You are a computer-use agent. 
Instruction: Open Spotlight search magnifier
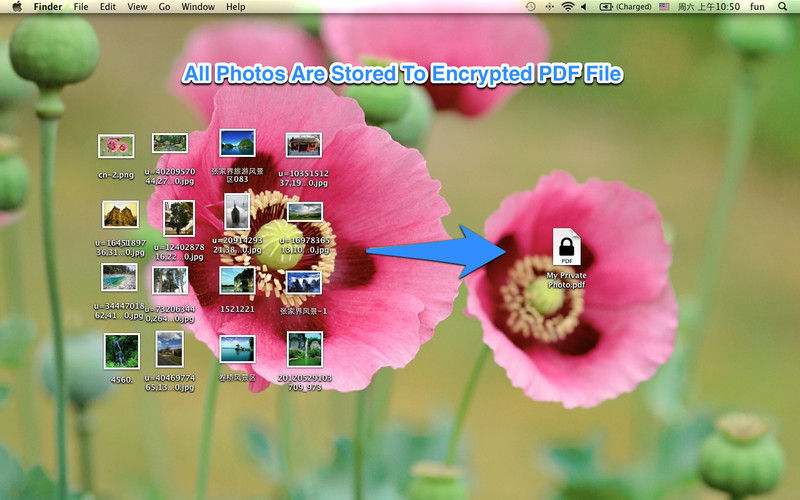(x=783, y=7)
